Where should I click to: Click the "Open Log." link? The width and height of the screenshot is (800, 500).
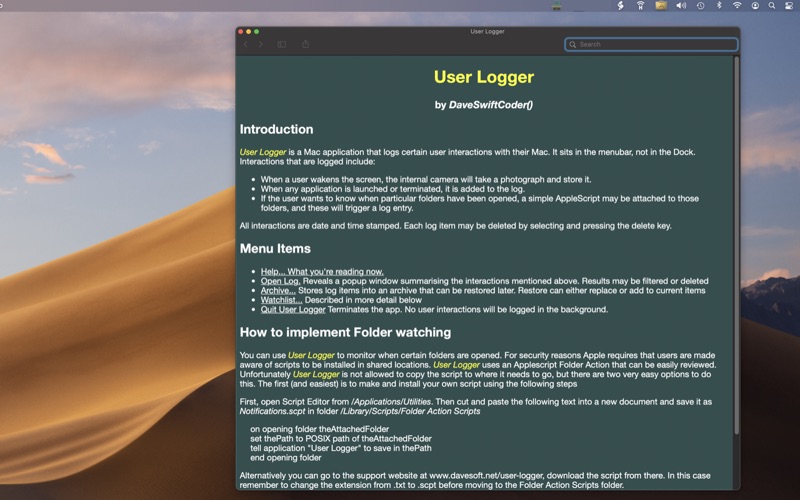(280, 281)
